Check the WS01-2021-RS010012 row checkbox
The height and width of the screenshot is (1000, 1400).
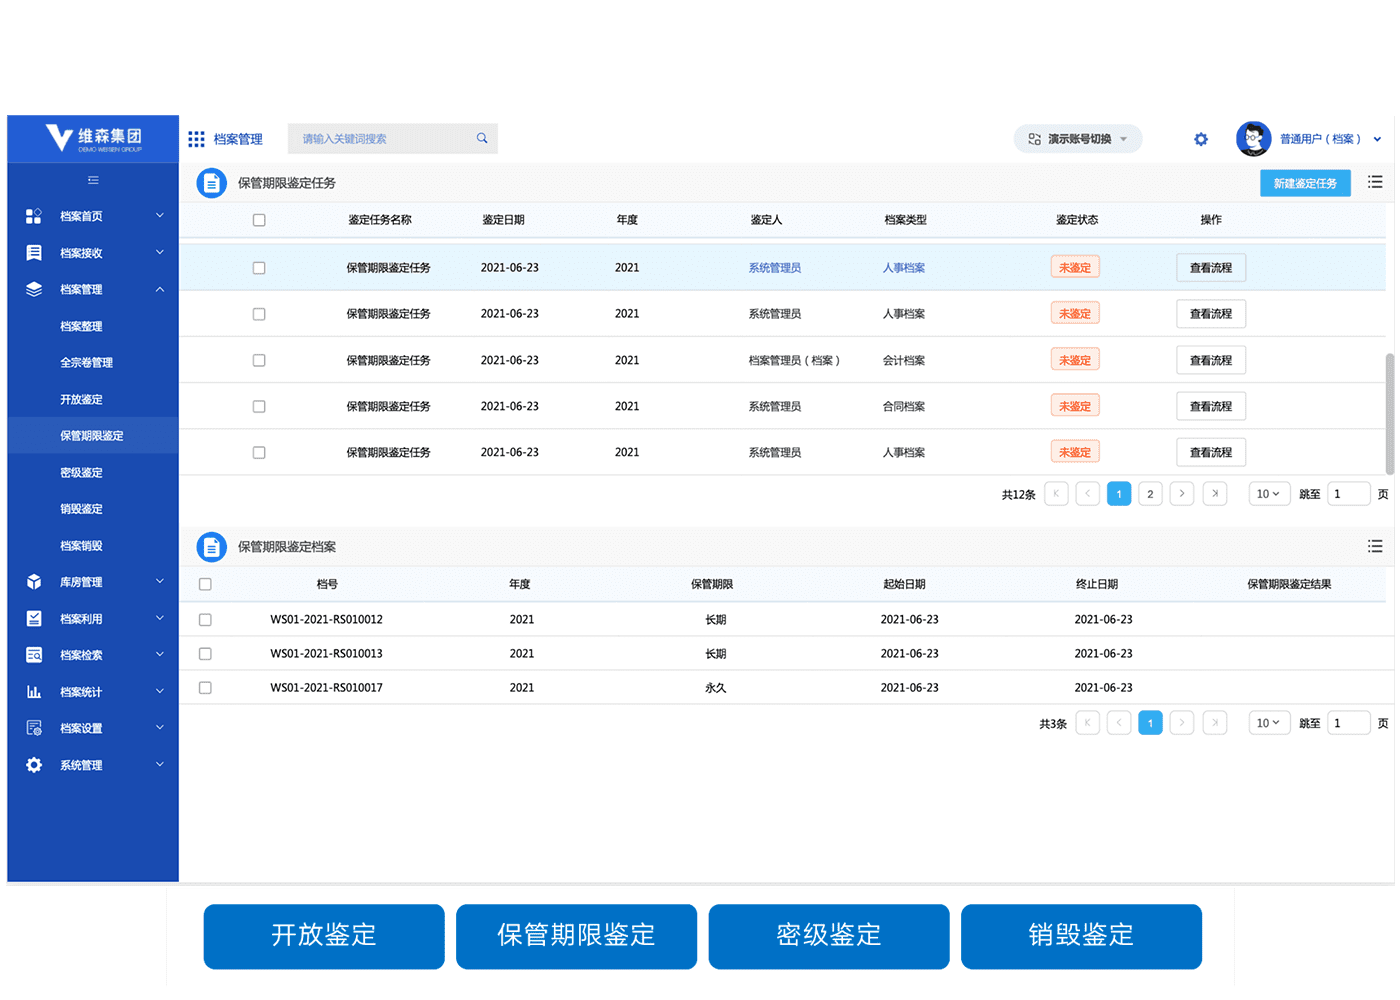205,620
